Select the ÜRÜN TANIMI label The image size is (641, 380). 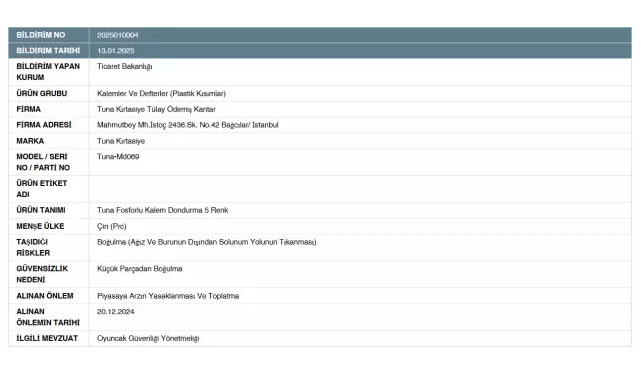click(40, 210)
